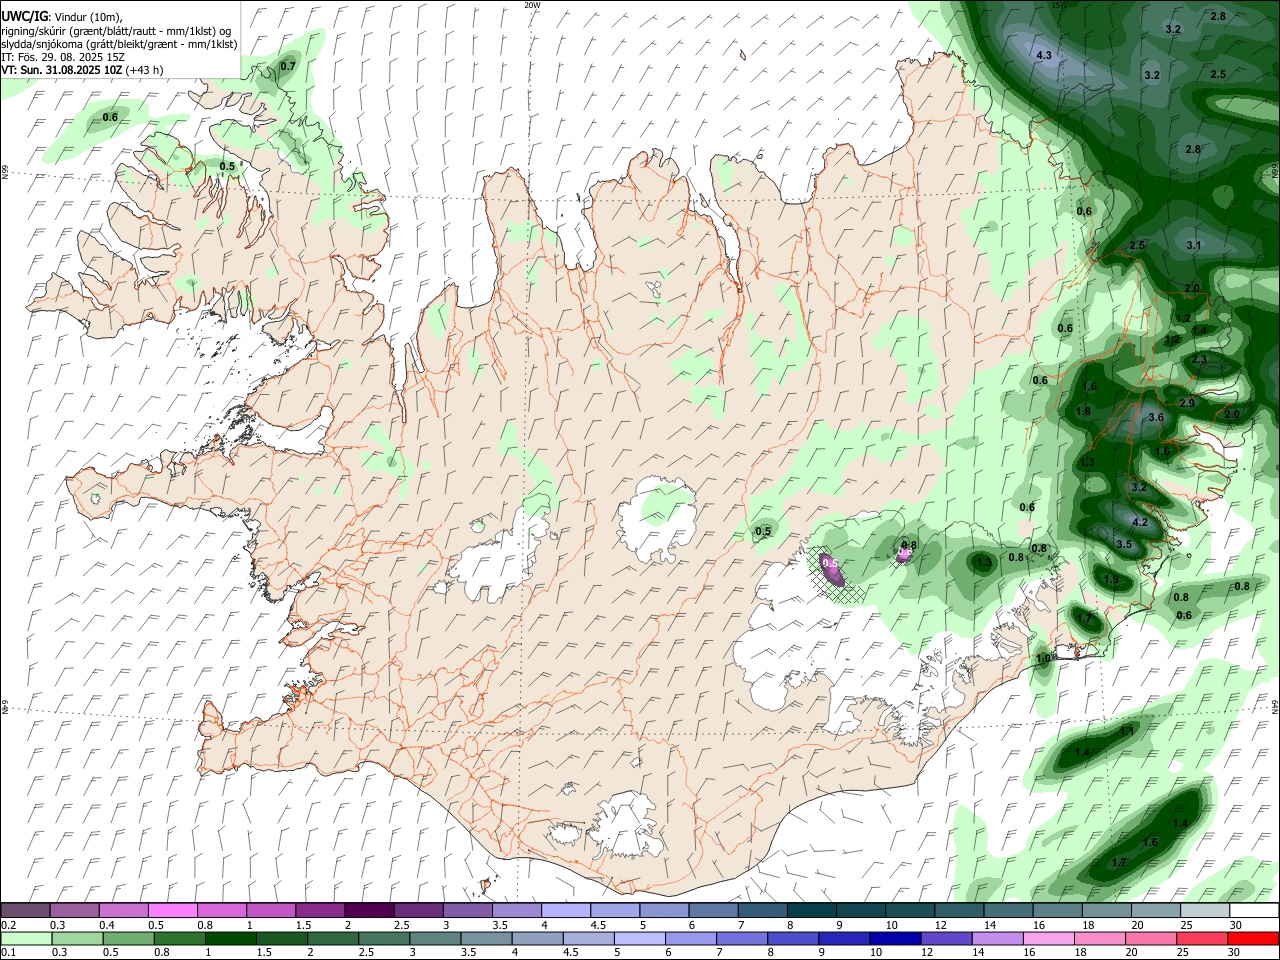This screenshot has height=960, width=1280.
Task: Click the 'IT: Fös. 29. 08. 2025 15Z' line
Action: point(63,57)
